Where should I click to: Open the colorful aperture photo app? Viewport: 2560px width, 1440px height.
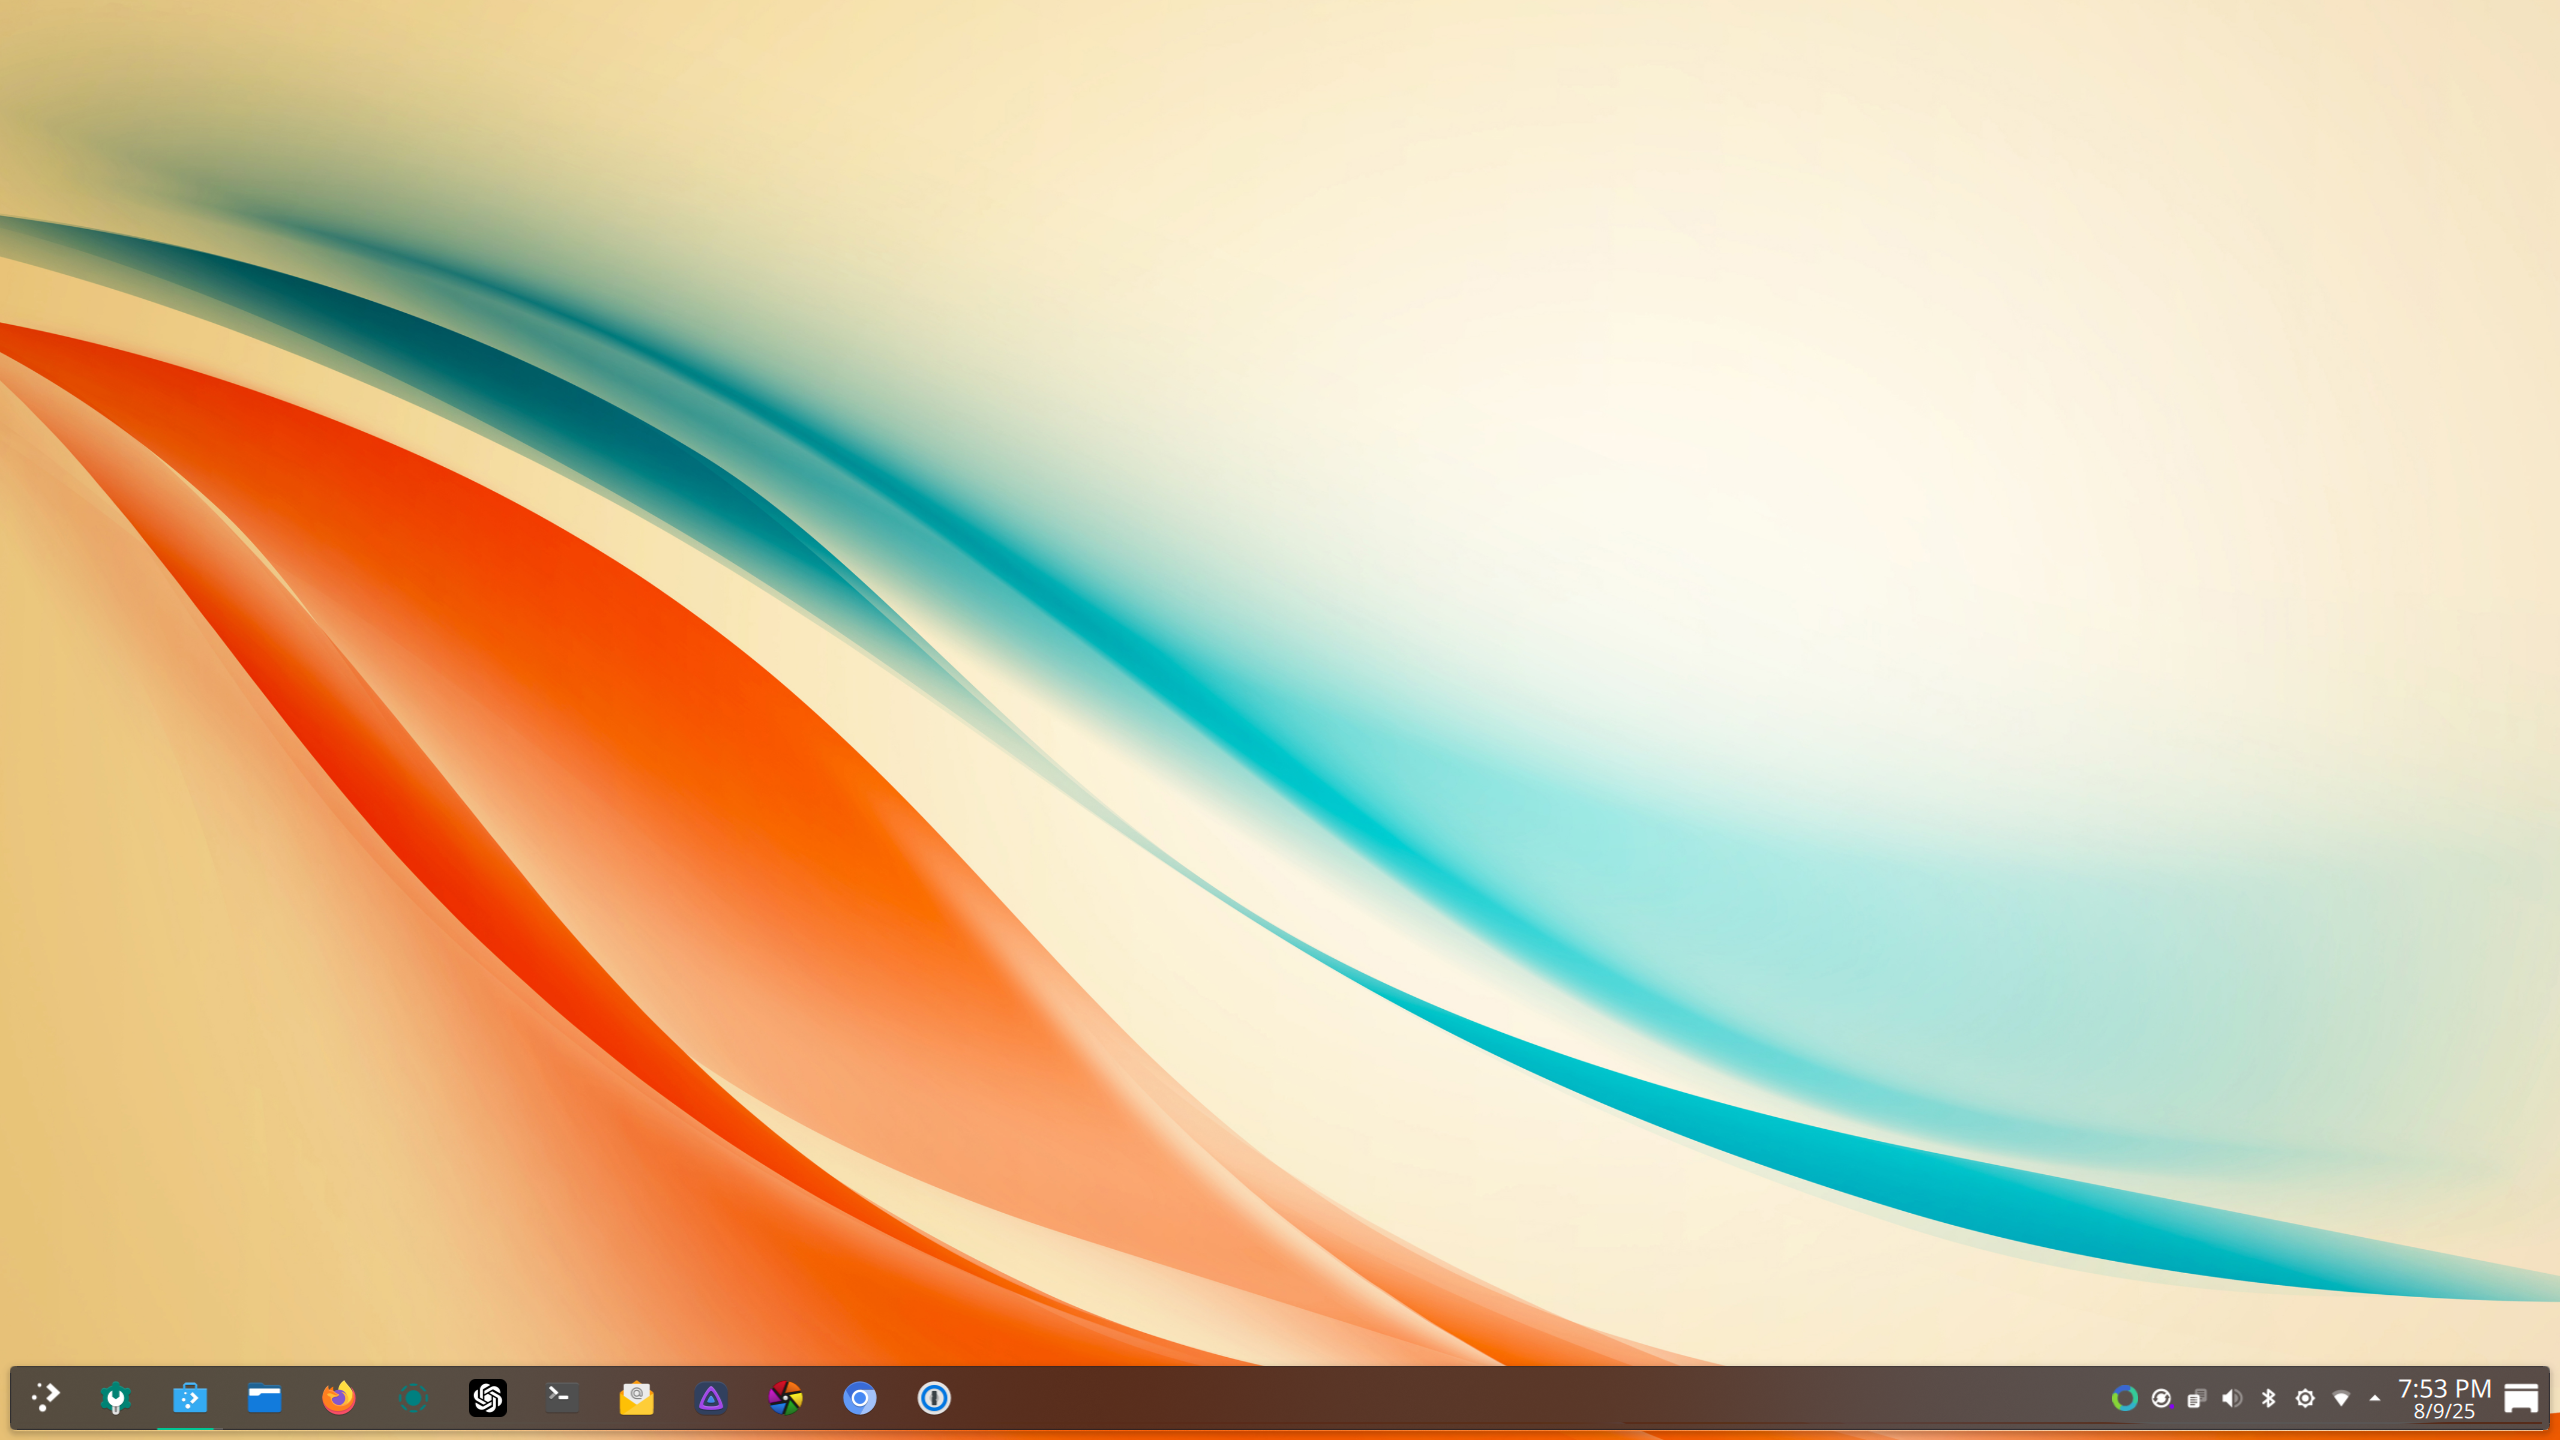tap(785, 1397)
